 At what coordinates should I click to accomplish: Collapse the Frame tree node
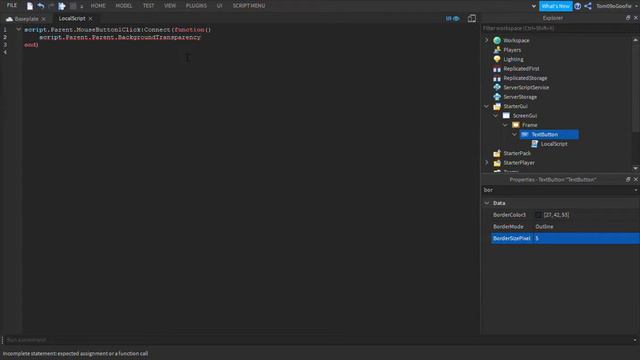click(505, 125)
